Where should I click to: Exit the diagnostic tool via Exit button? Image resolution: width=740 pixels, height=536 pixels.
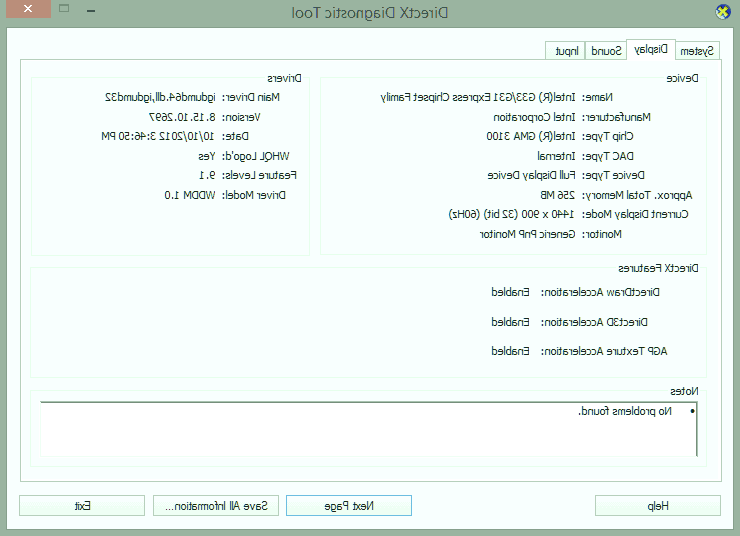tap(82, 506)
